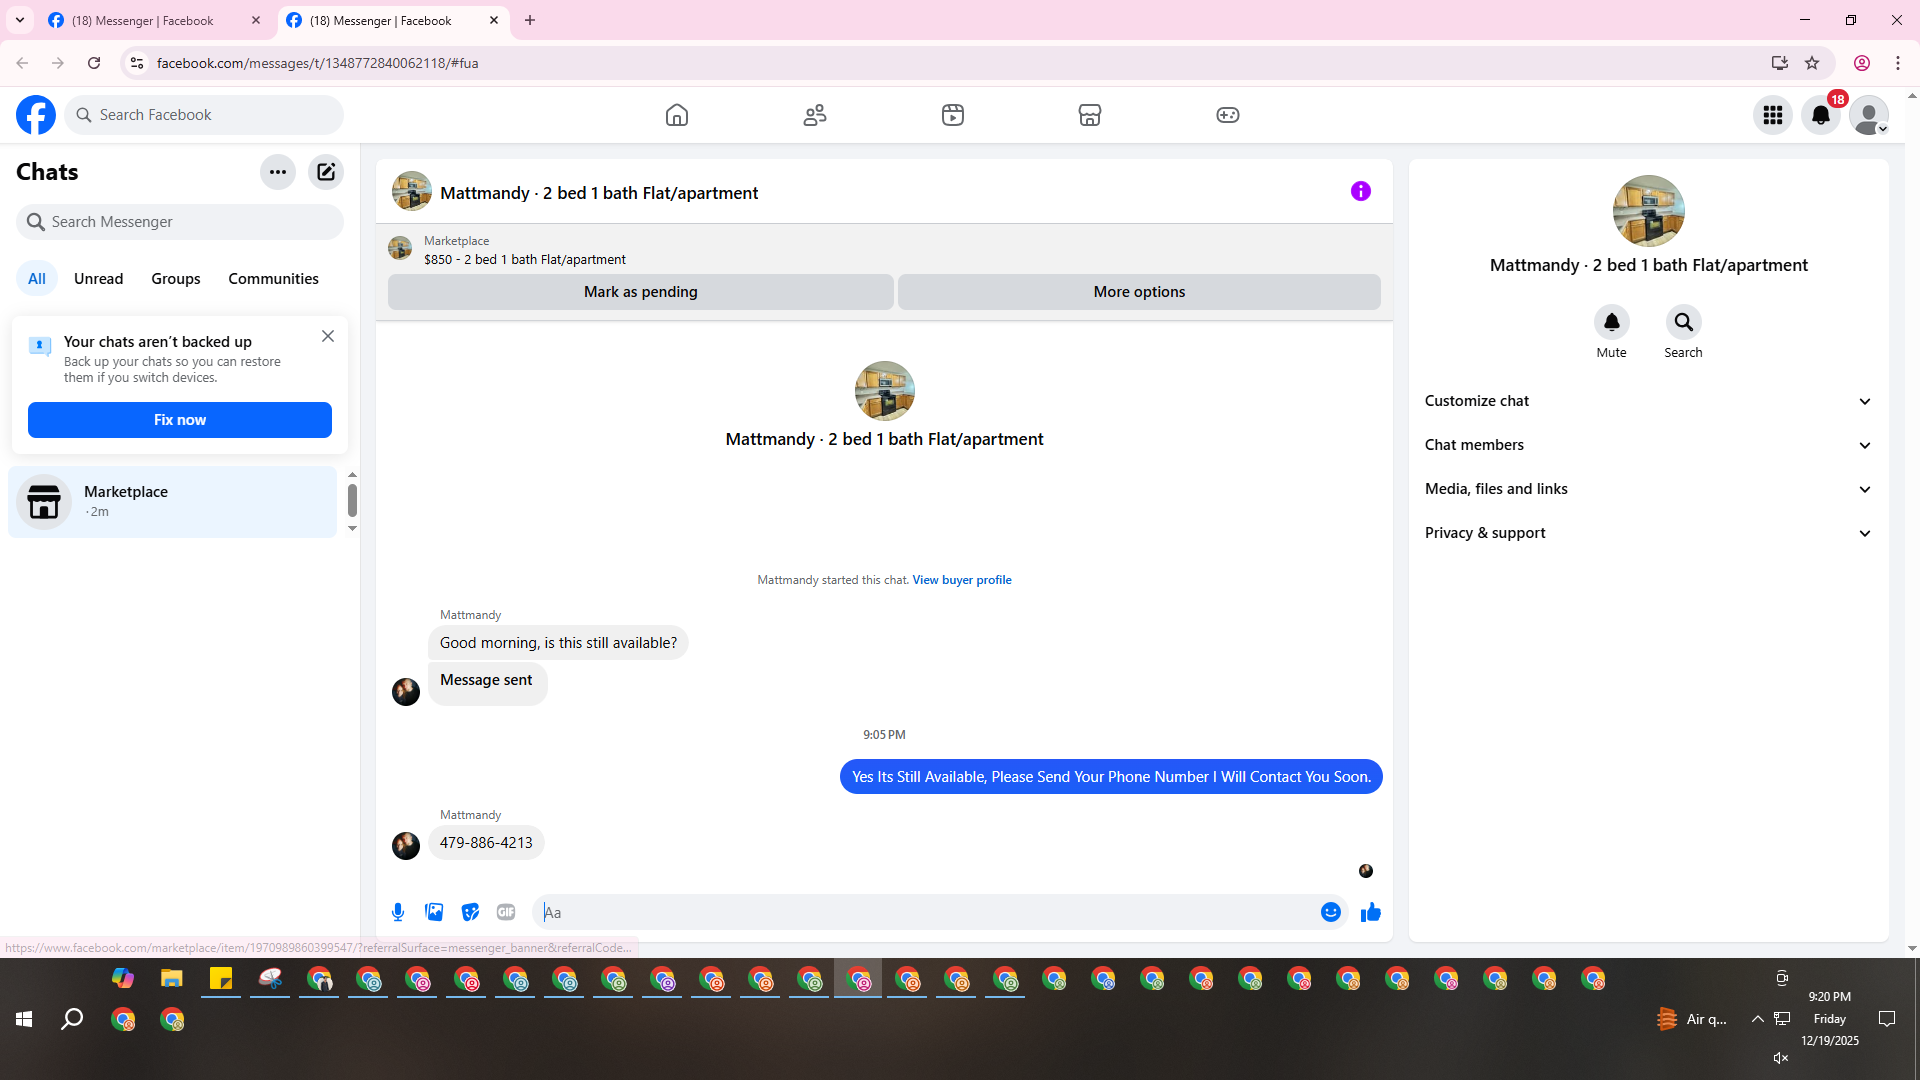This screenshot has width=1920, height=1080.
Task: Mute this conversation
Action: click(x=1611, y=322)
